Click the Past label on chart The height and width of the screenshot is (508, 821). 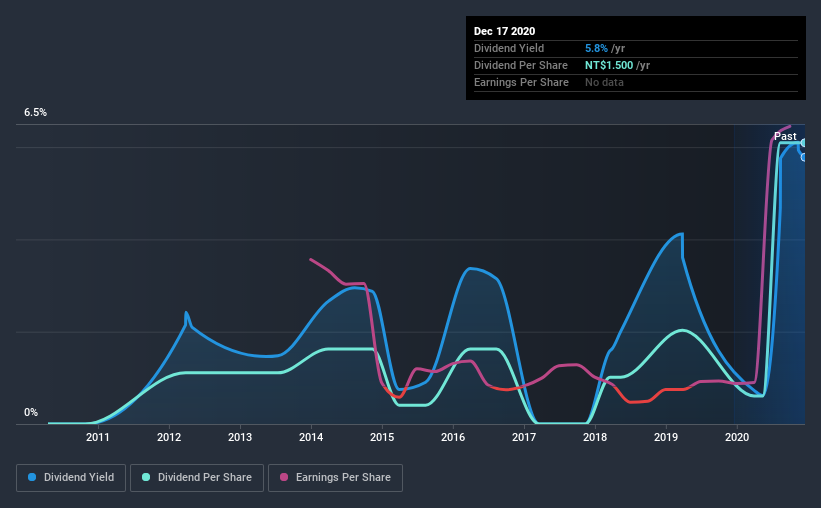[785, 136]
